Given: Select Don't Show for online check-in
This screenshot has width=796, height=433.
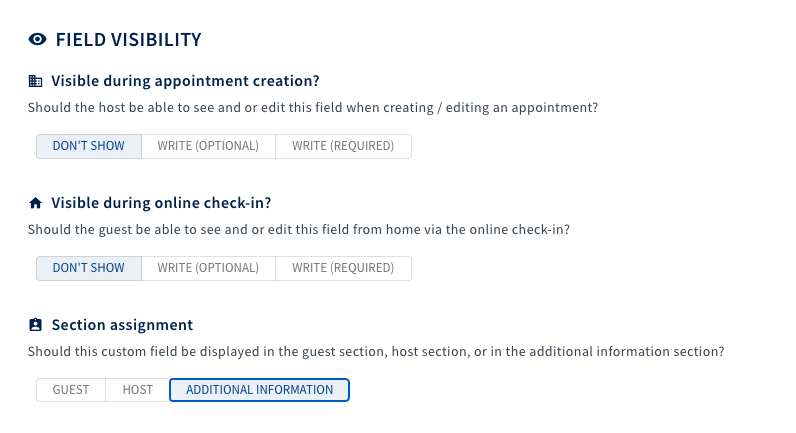Looking at the screenshot, I should pyautogui.click(x=89, y=268).
